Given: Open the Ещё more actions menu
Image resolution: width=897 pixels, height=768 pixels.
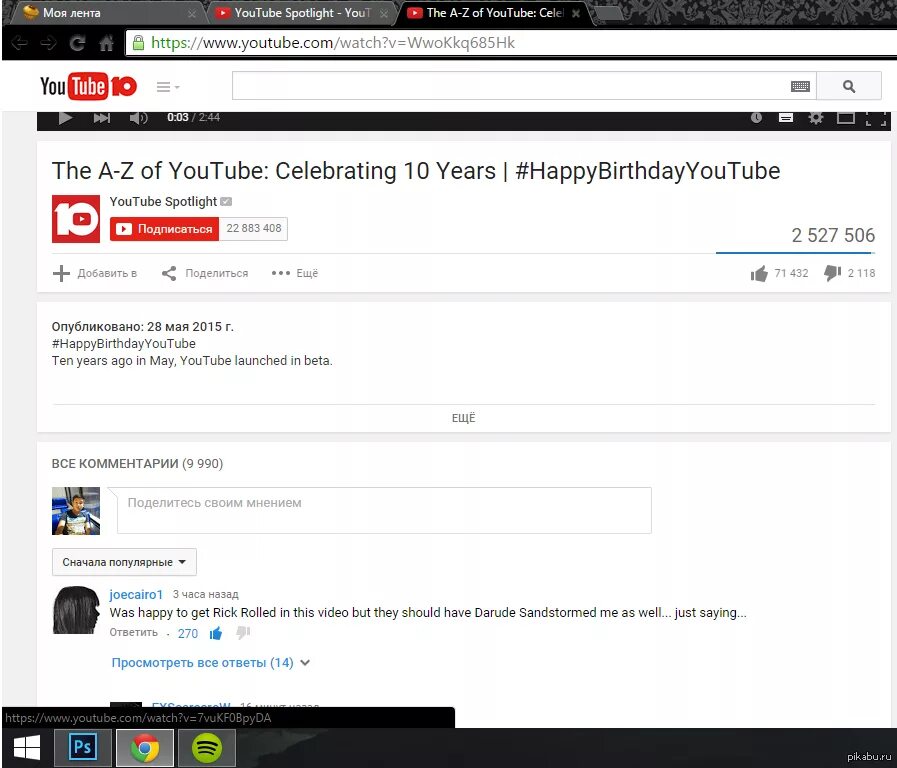Looking at the screenshot, I should [x=295, y=273].
